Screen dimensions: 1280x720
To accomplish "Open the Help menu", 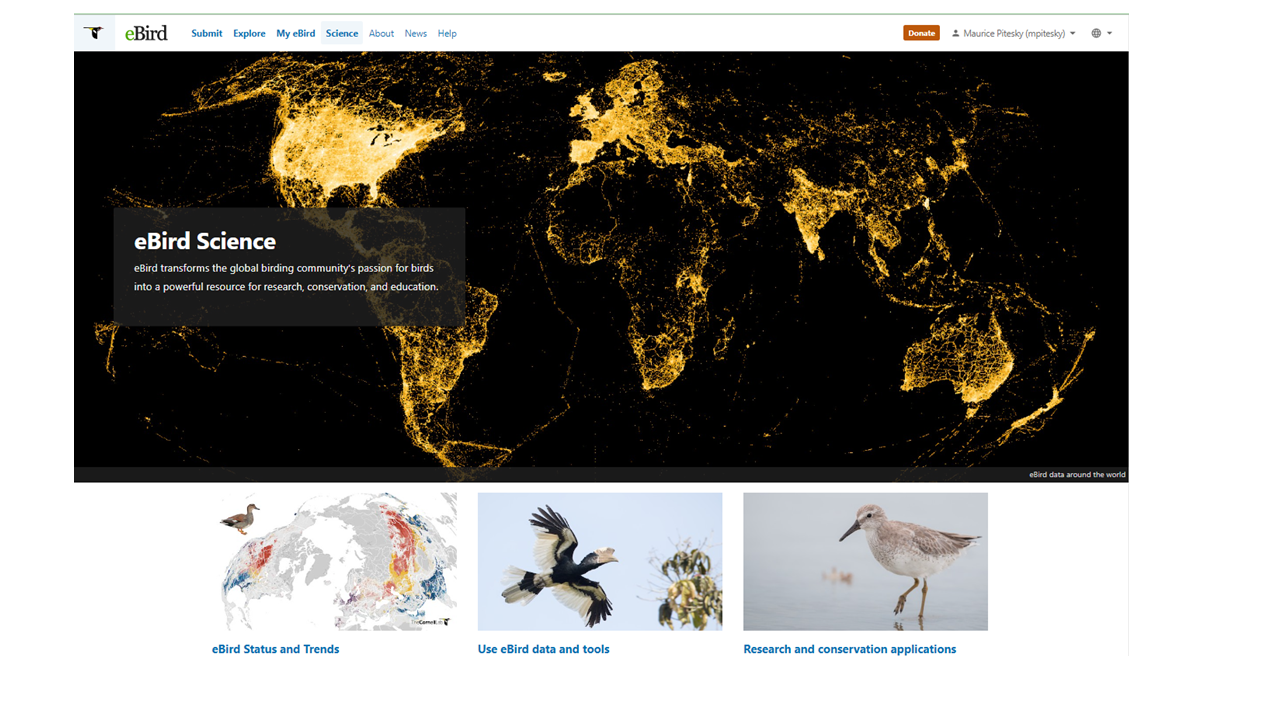I will coord(447,33).
